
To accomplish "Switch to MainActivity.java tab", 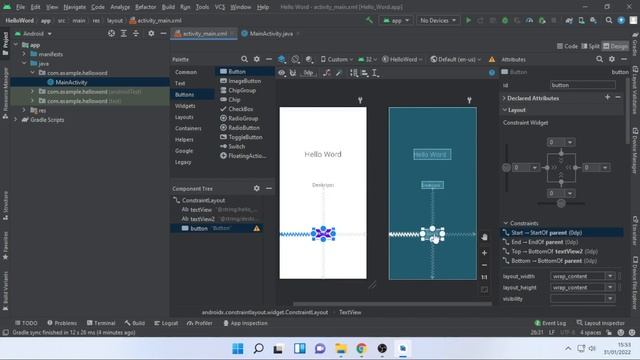I will tap(271, 33).
